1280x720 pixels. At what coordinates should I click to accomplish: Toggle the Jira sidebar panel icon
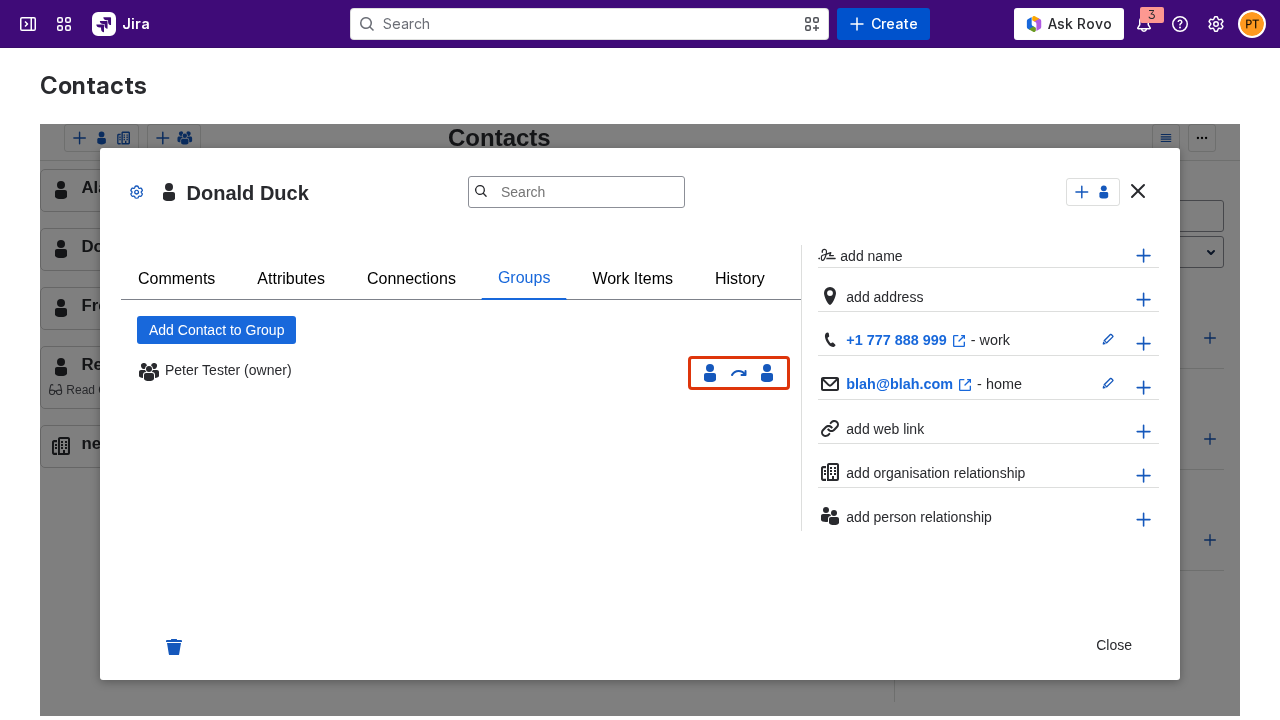coord(28,24)
